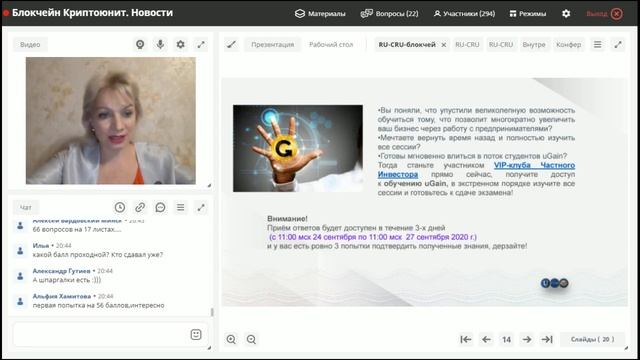Select the first RU-CRU tab
640x360 pixels.
click(467, 44)
